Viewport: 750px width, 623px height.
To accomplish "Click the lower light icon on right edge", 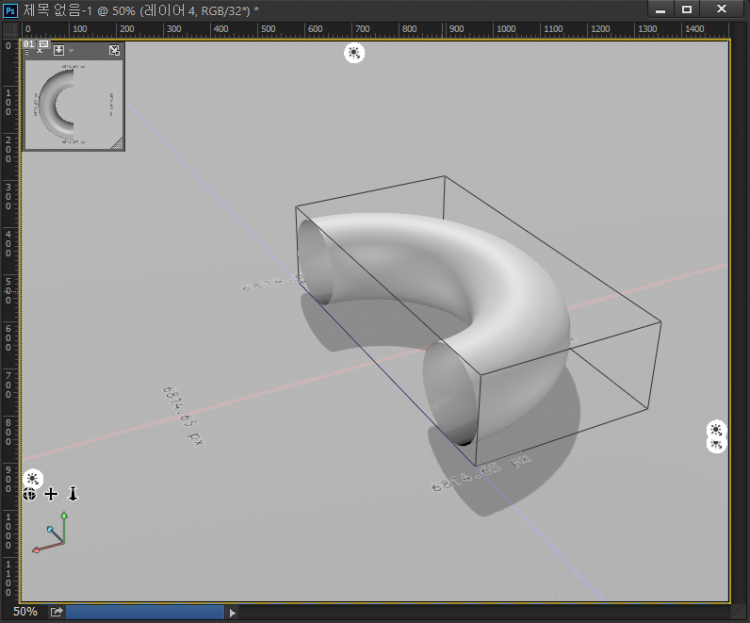I will pyautogui.click(x=716, y=444).
